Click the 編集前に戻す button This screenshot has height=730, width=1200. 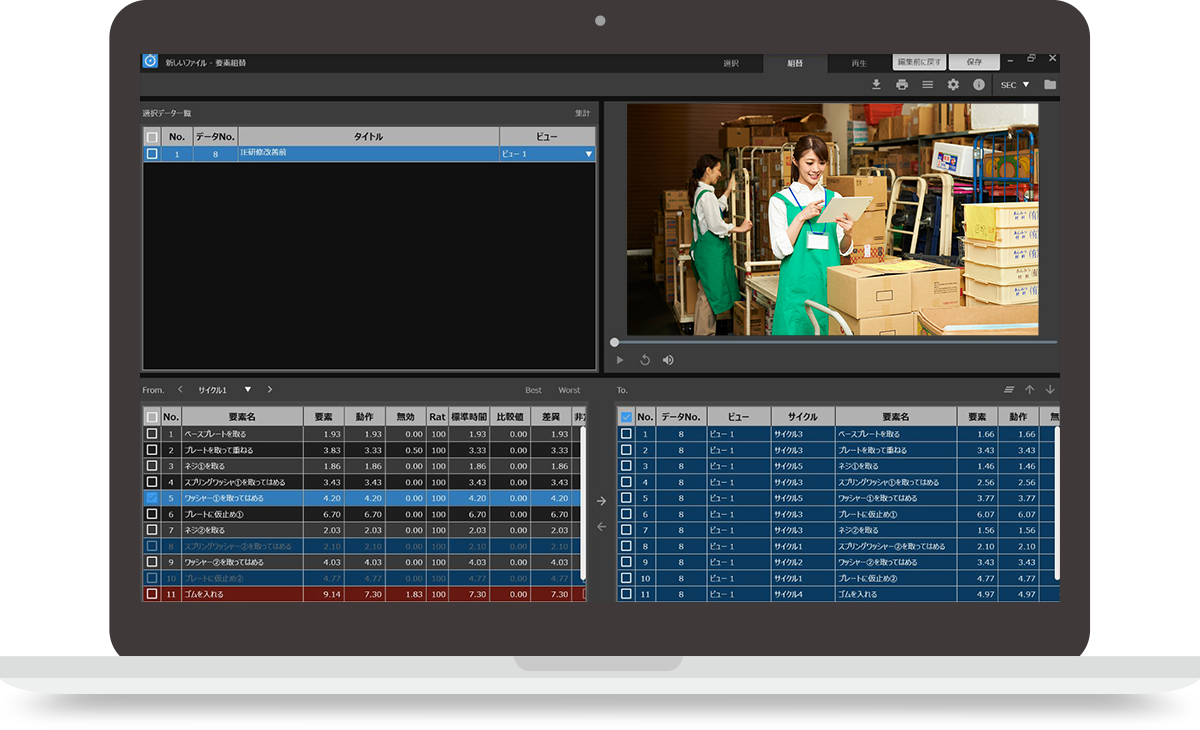click(919, 62)
